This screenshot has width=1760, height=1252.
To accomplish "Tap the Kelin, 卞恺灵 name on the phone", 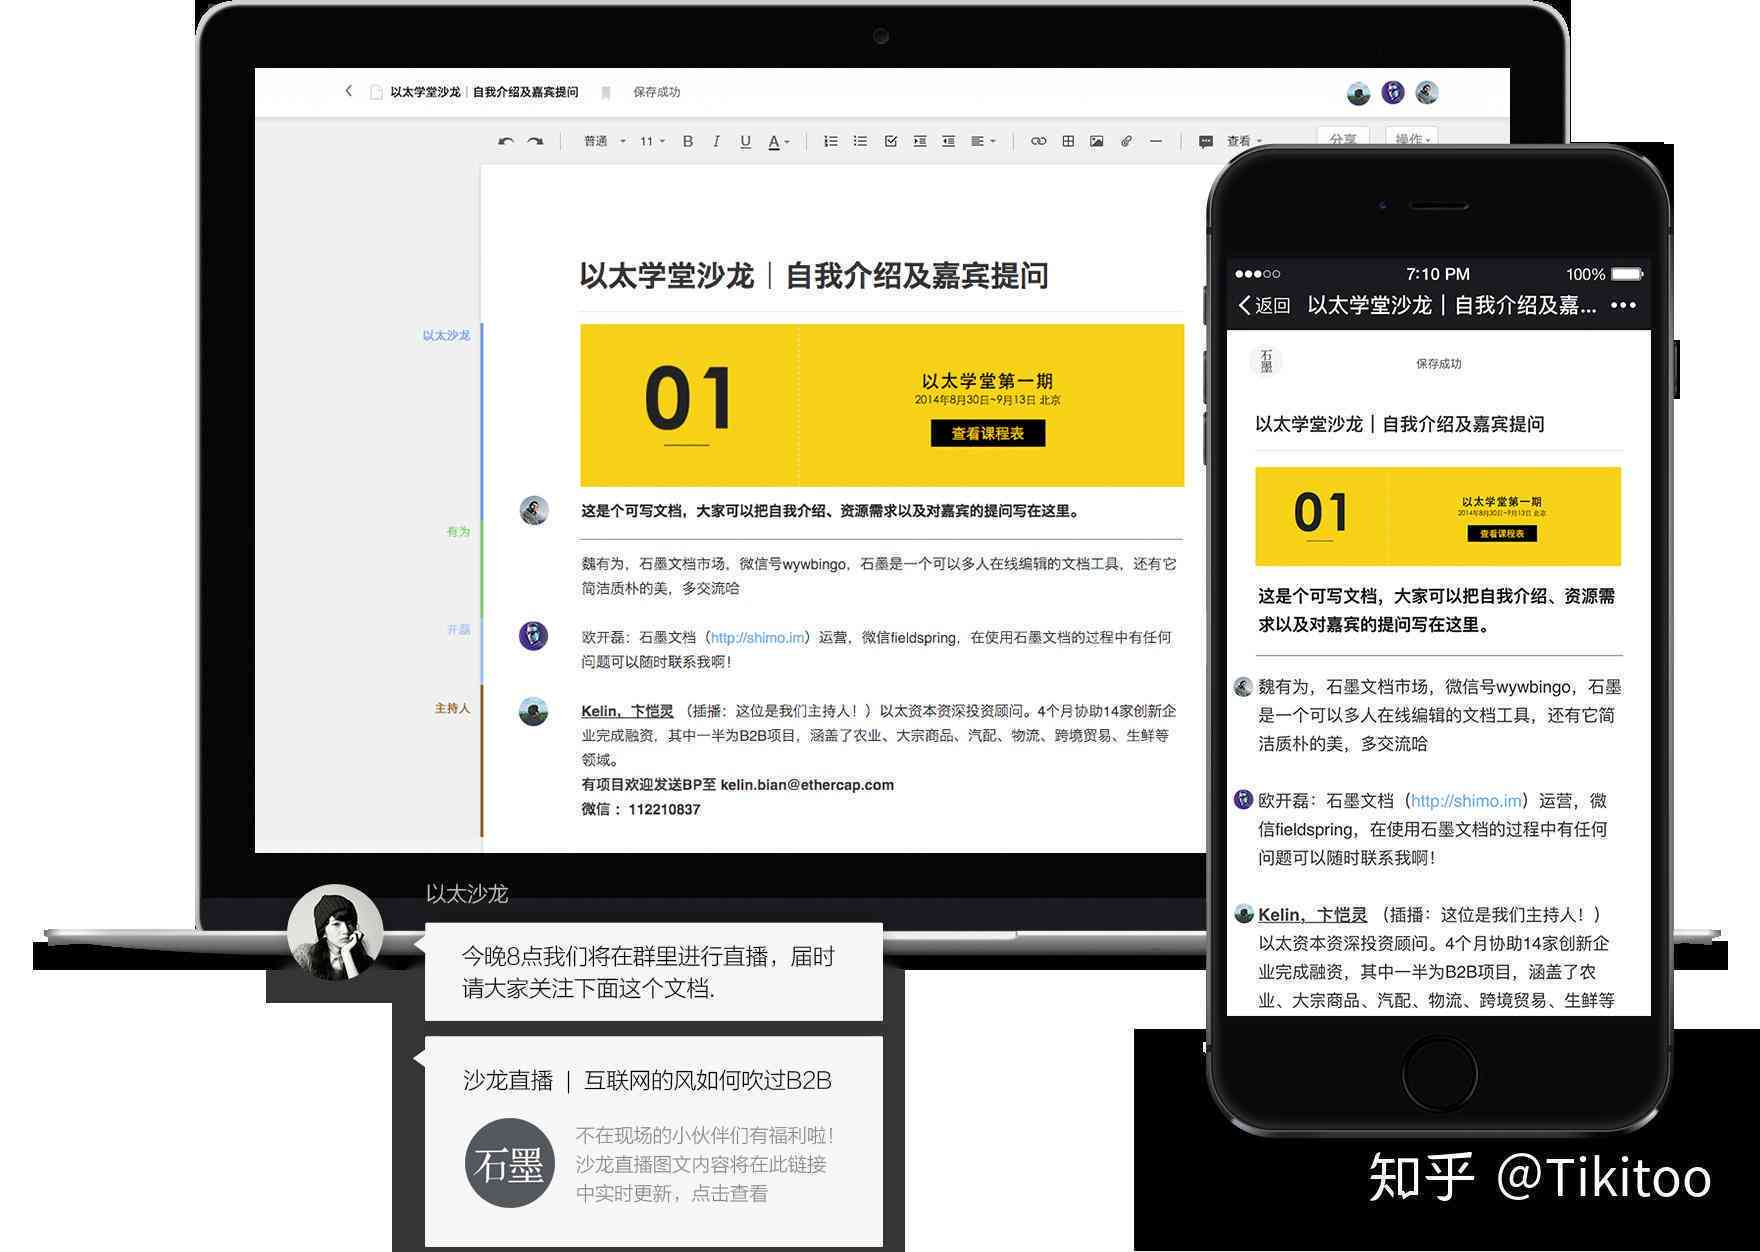I will tap(1312, 915).
